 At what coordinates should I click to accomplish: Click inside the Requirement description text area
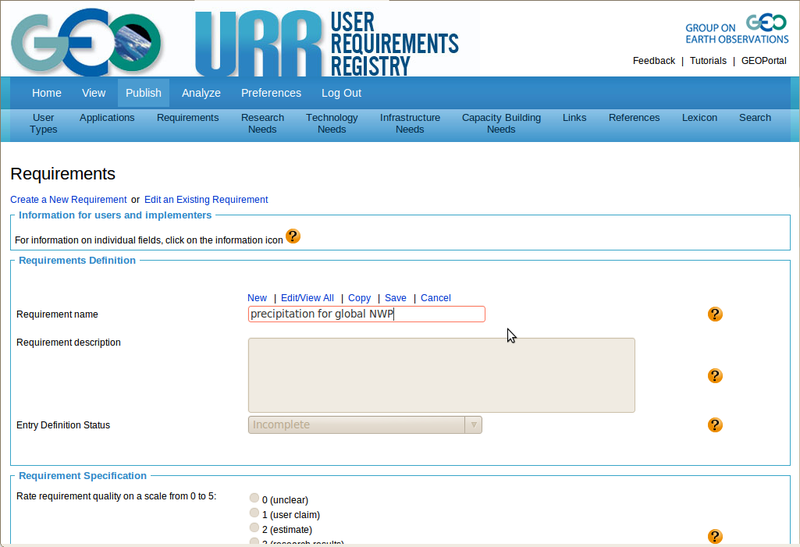(x=441, y=375)
